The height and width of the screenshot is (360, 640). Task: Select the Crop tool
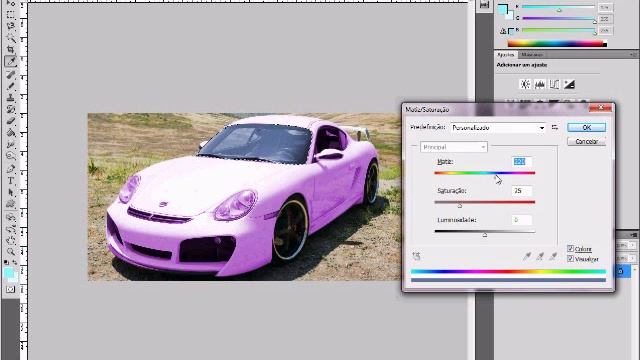point(11,50)
